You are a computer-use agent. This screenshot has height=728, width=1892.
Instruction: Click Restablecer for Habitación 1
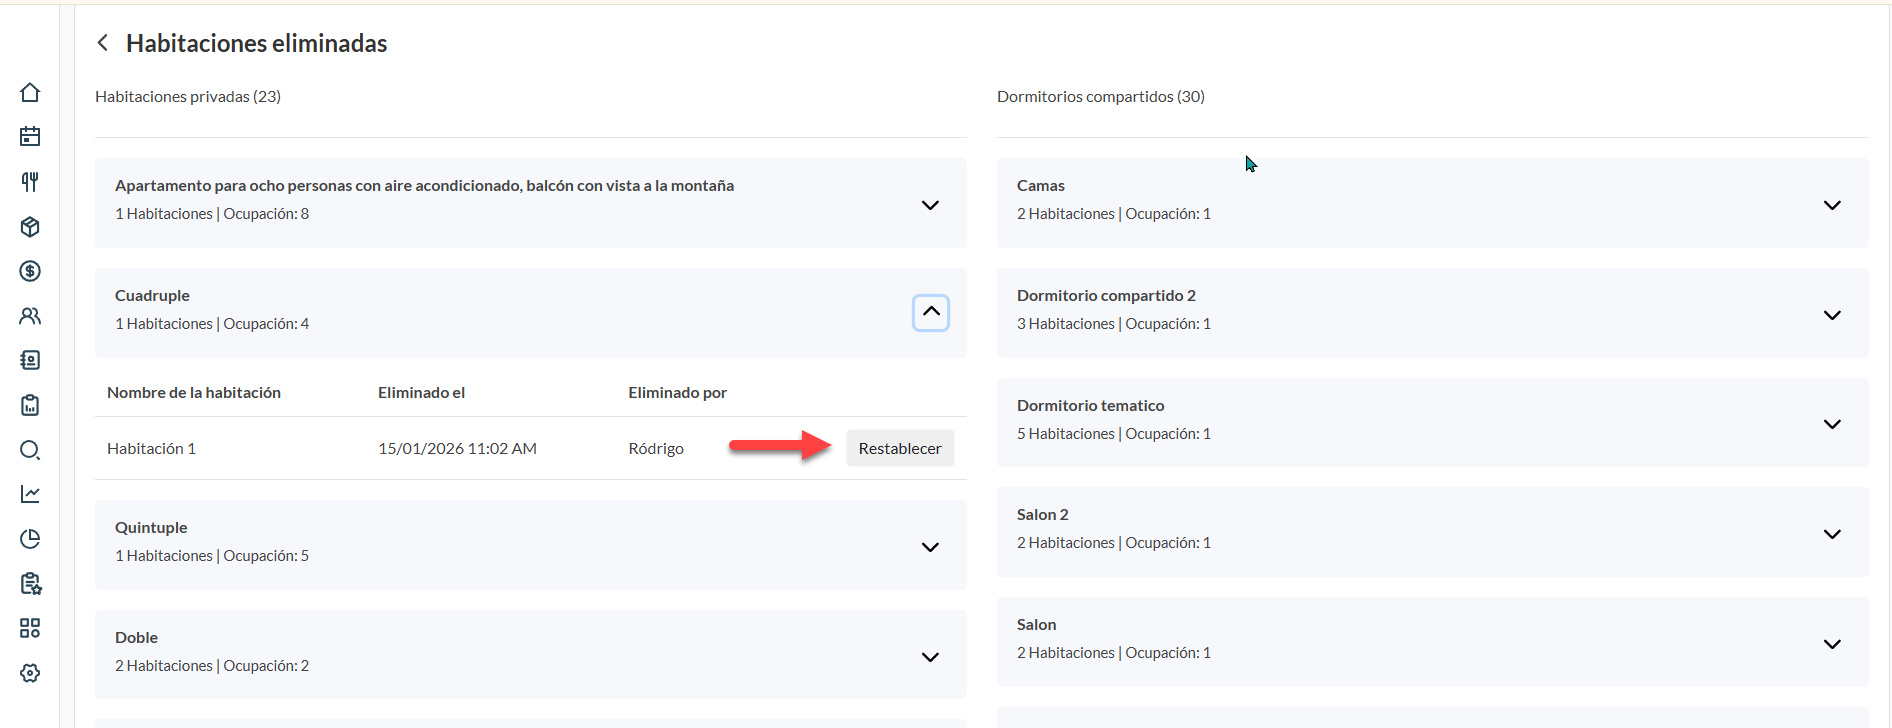tap(899, 448)
